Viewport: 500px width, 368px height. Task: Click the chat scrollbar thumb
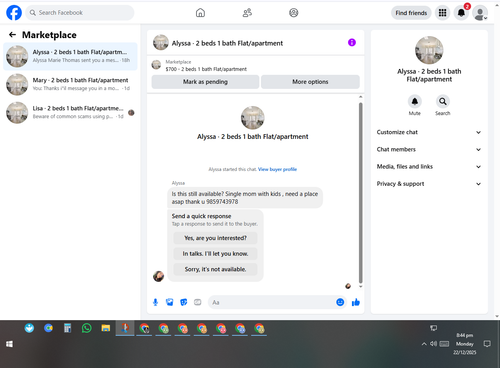(360, 193)
